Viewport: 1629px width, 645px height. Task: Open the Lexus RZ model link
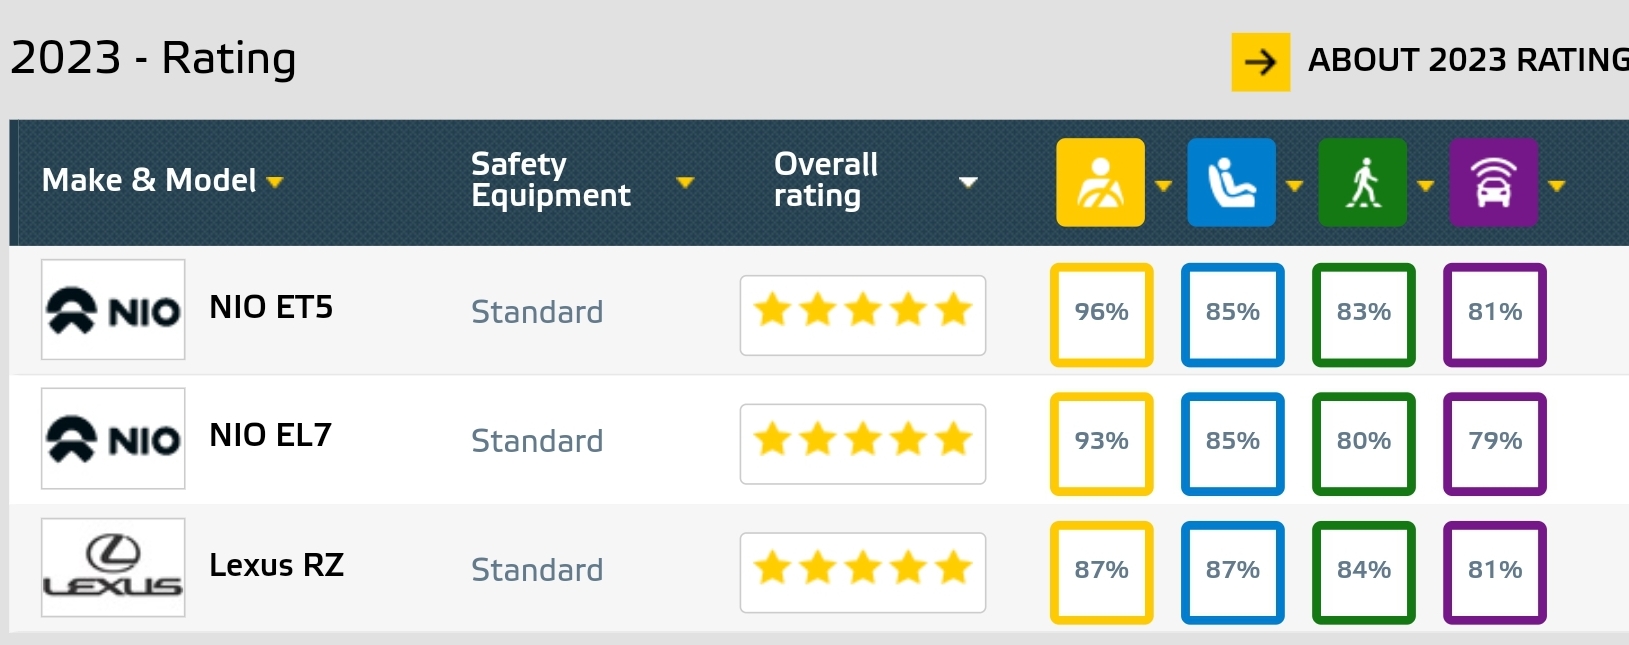pos(276,565)
